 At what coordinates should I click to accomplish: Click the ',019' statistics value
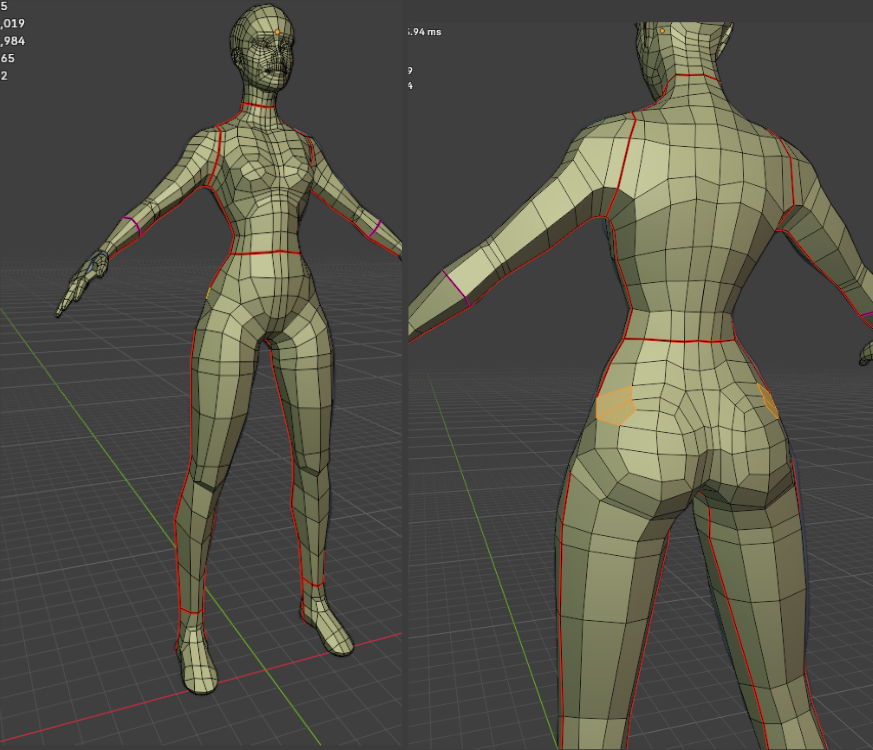tap(12, 23)
